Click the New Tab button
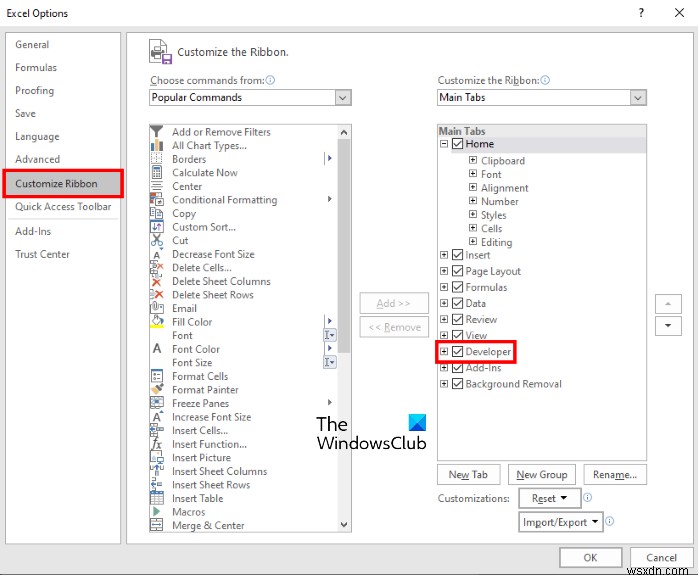 click(468, 474)
